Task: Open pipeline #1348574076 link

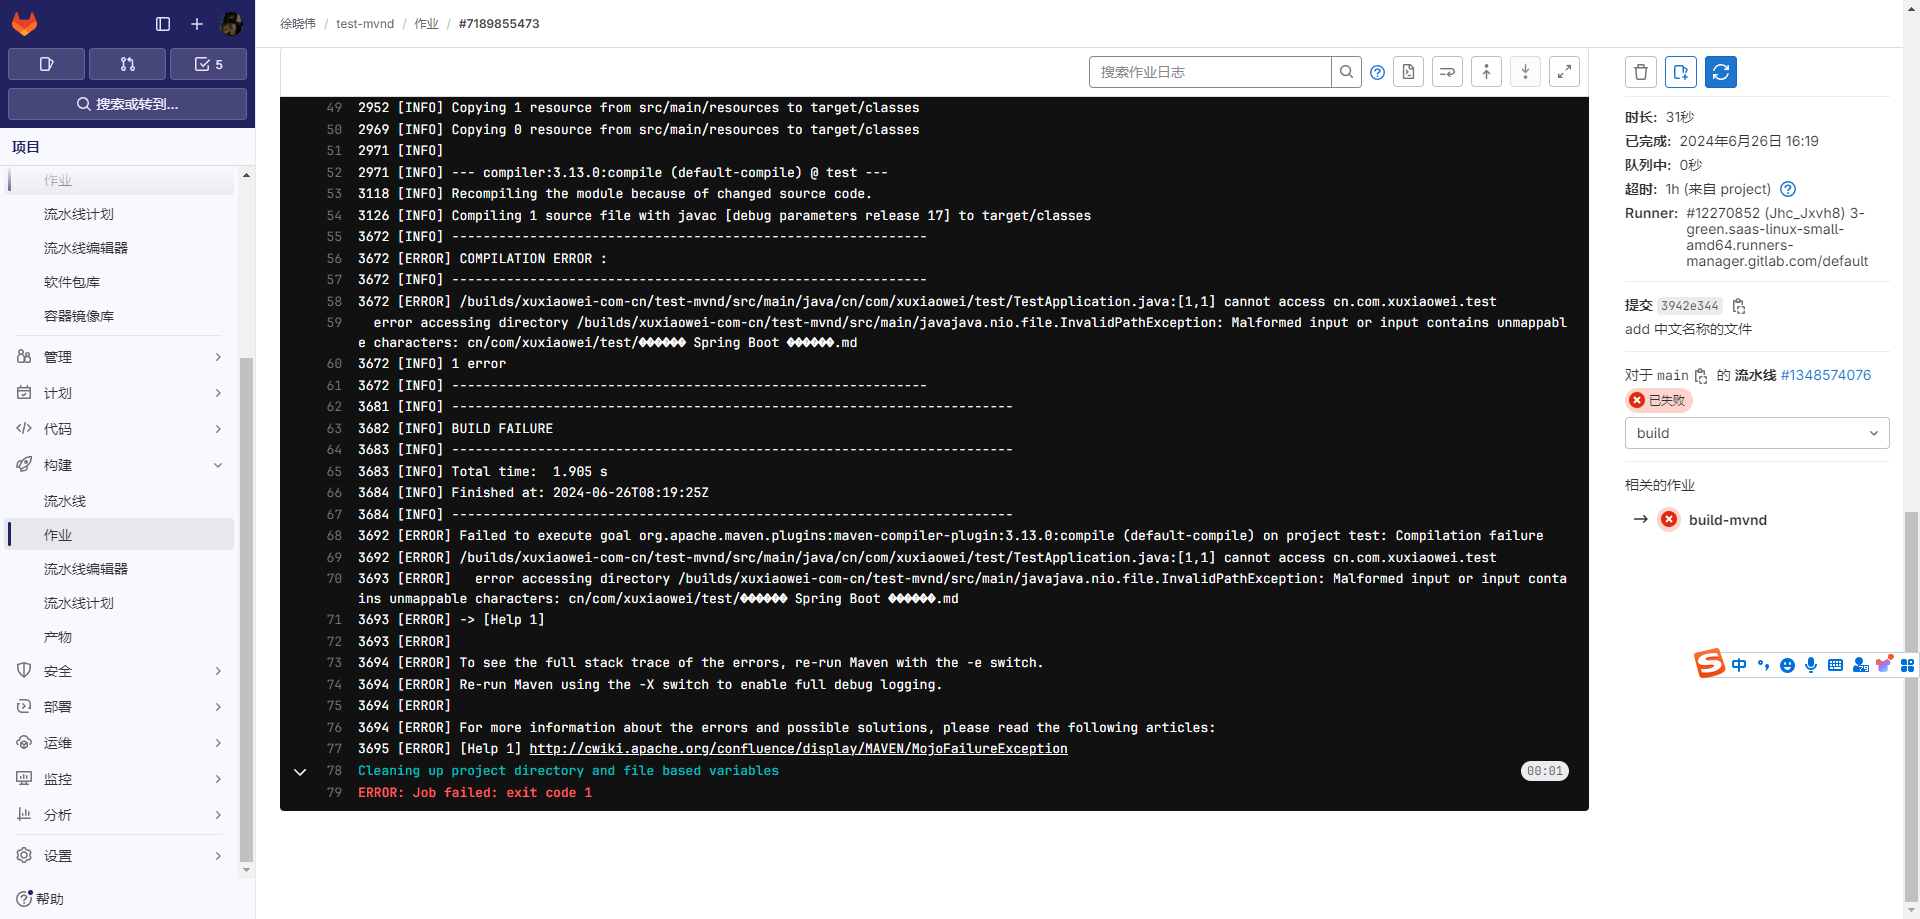Action: [1825, 375]
